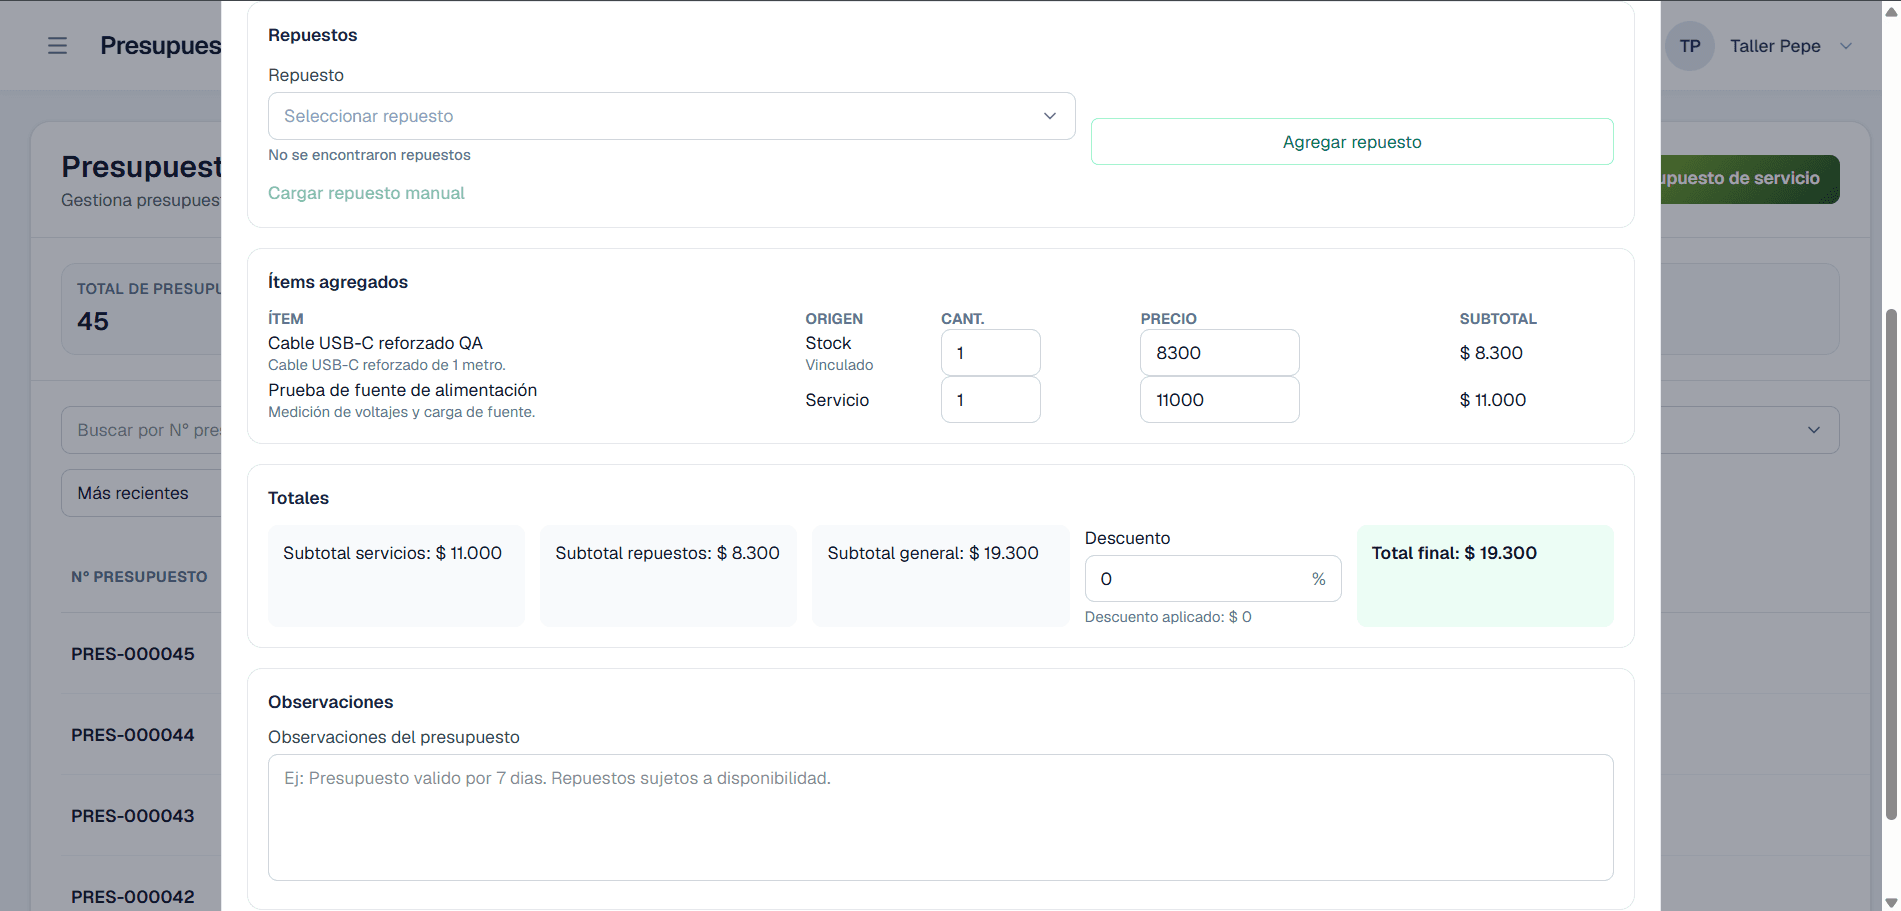Viewport: 1901px width, 911px height.
Task: Click the Total final: $ 19.300 box
Action: coord(1485,576)
